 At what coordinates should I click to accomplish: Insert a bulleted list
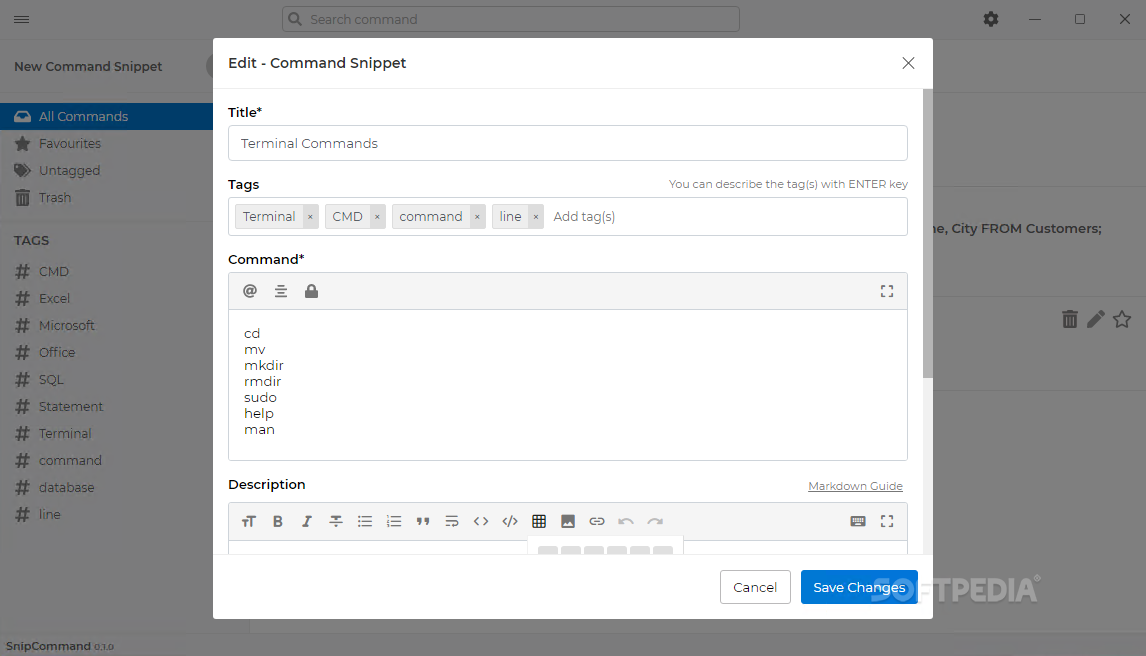click(365, 522)
